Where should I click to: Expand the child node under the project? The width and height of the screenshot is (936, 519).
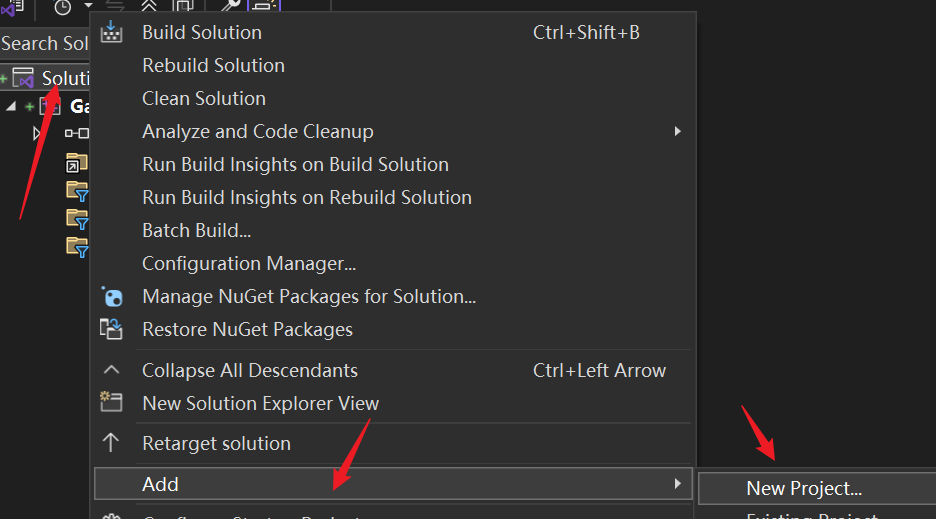(x=38, y=132)
